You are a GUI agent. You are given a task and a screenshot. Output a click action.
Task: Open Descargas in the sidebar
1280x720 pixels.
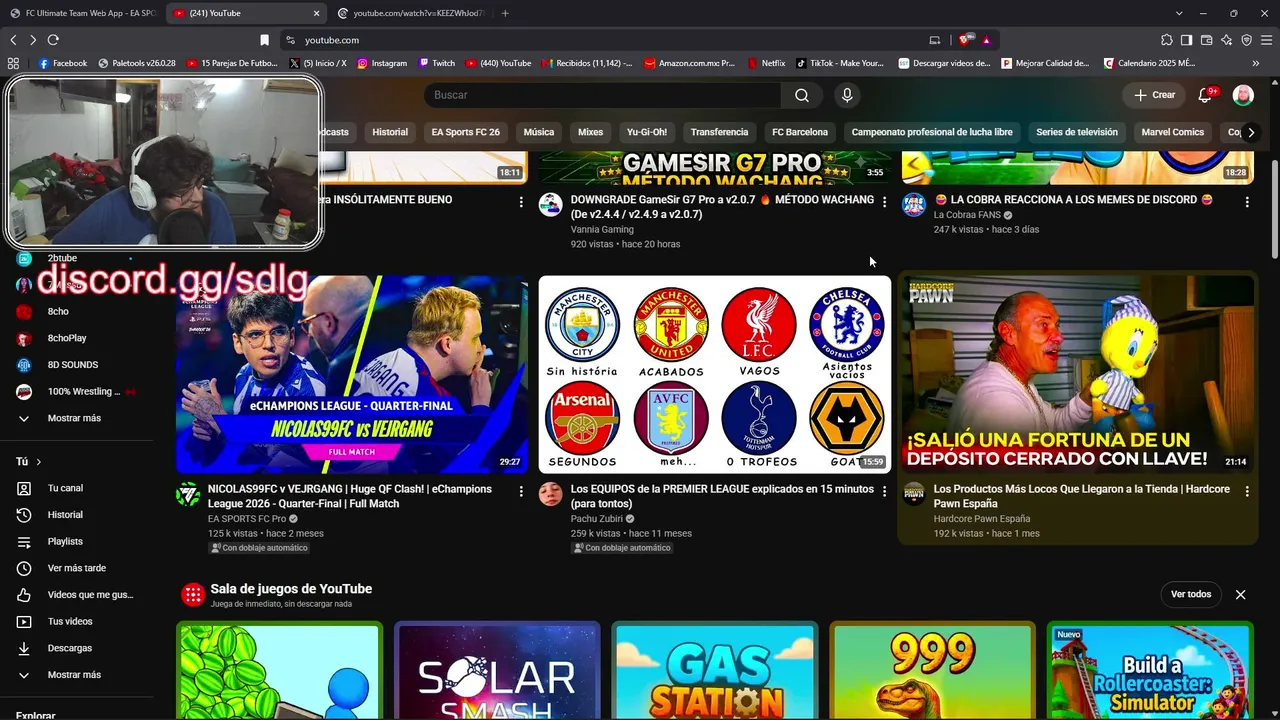[x=76, y=648]
